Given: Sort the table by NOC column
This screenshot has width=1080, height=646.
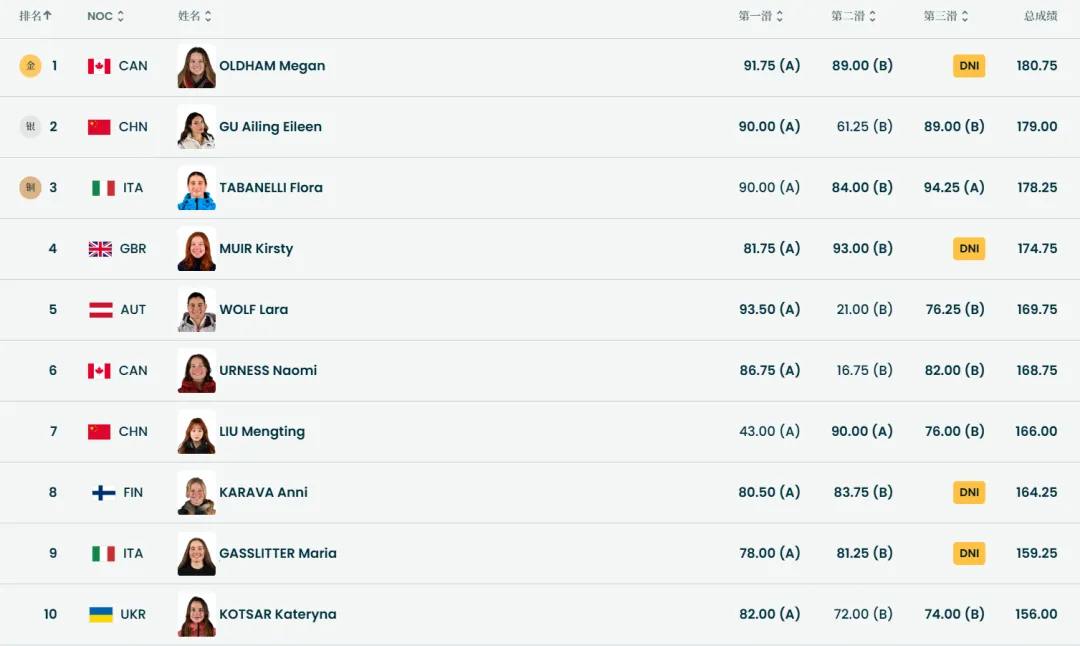Looking at the screenshot, I should pos(106,16).
